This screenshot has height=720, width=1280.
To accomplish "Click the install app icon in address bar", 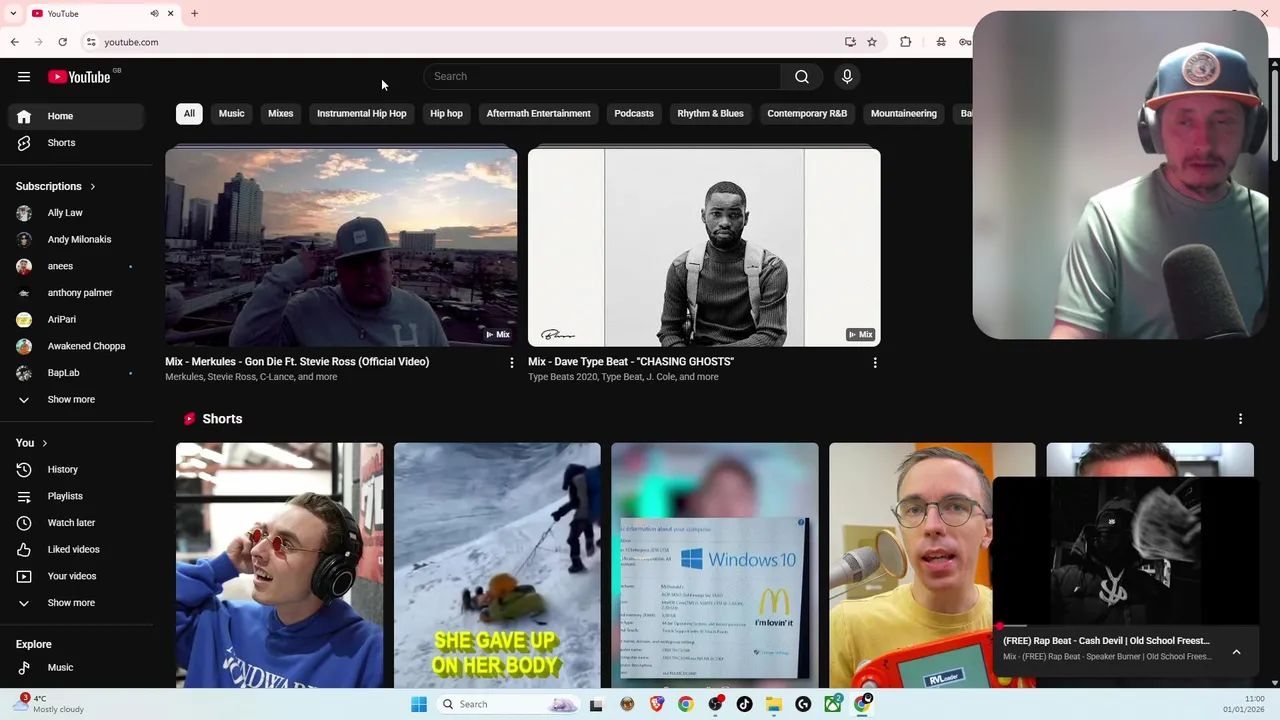I will point(850,42).
